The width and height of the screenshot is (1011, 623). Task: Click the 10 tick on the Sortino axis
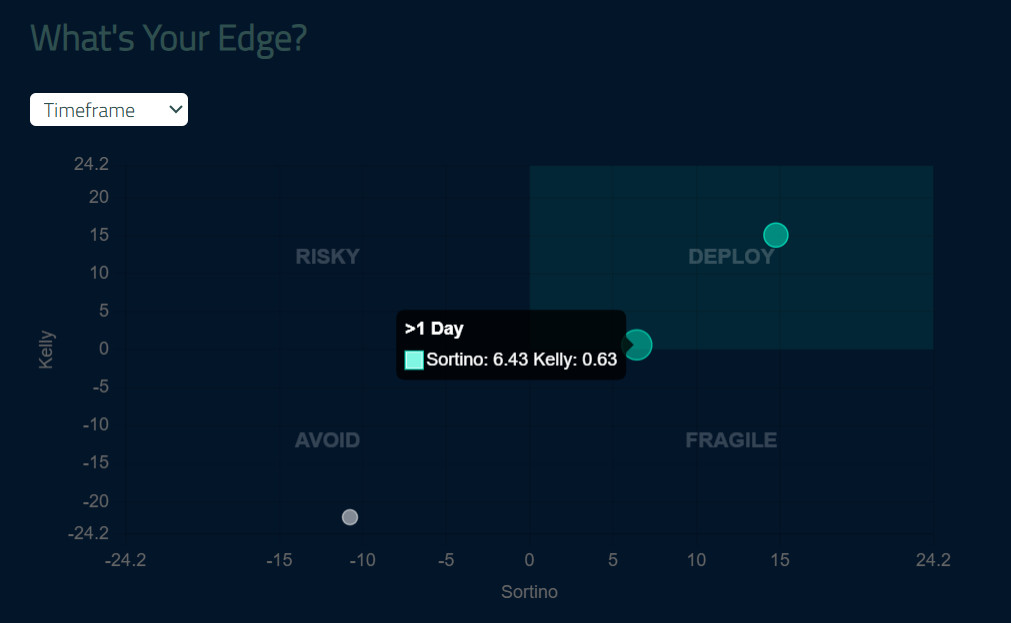[x=696, y=560]
